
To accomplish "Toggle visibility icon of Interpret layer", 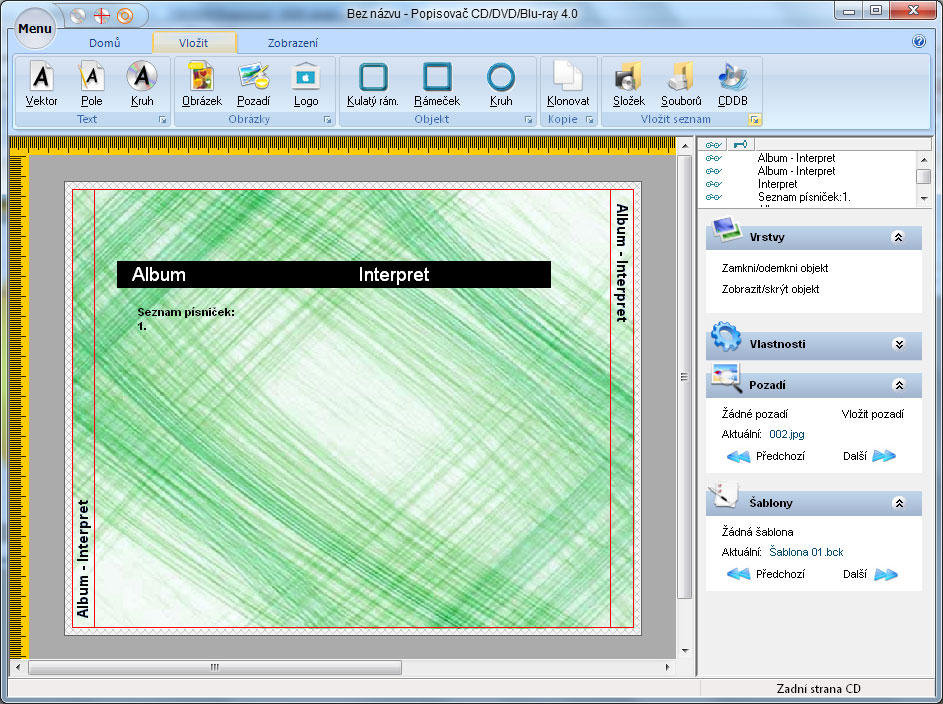I will coord(714,184).
